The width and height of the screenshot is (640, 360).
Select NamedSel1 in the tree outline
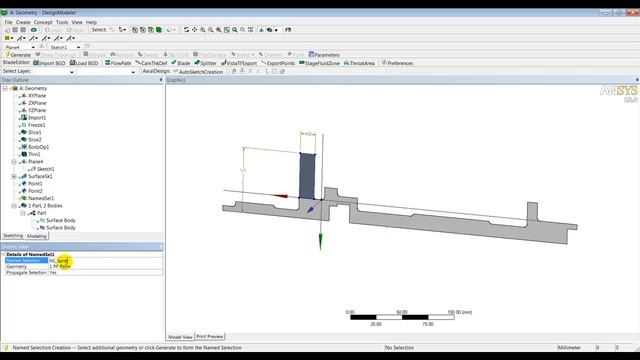(41, 198)
